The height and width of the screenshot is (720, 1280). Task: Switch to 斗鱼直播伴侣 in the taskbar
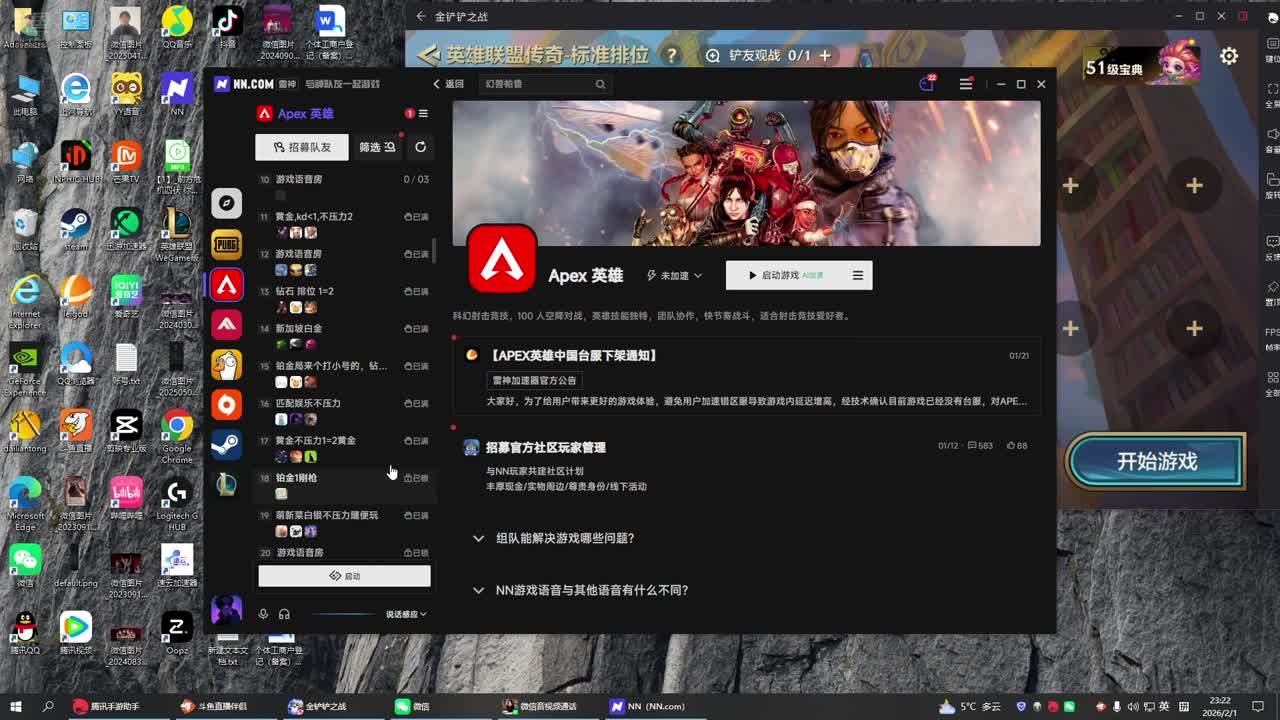(x=214, y=706)
